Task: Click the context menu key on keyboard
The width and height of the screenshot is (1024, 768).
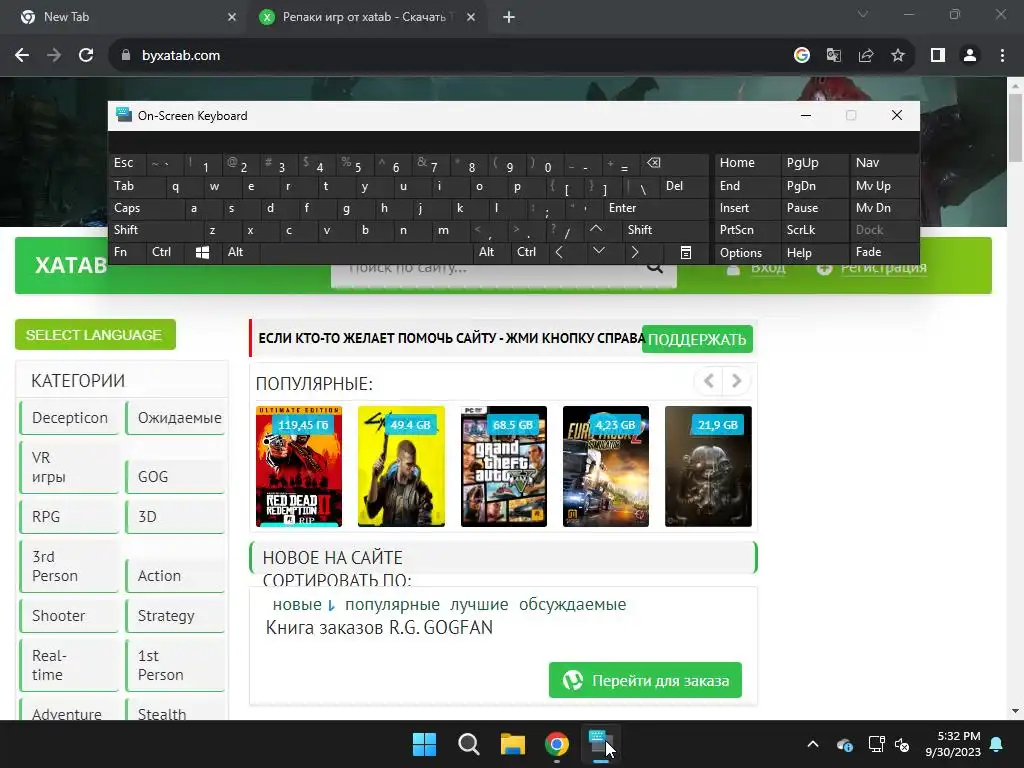Action: coord(686,253)
